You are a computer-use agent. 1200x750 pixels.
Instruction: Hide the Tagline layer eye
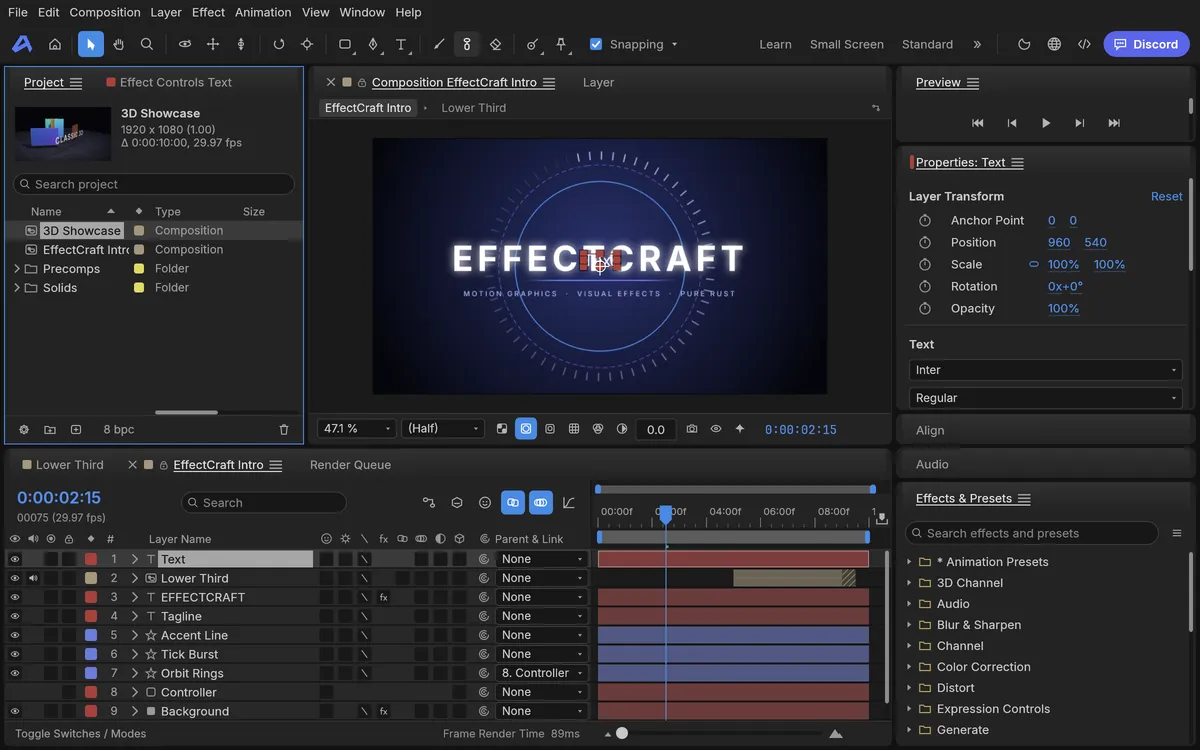pos(15,616)
